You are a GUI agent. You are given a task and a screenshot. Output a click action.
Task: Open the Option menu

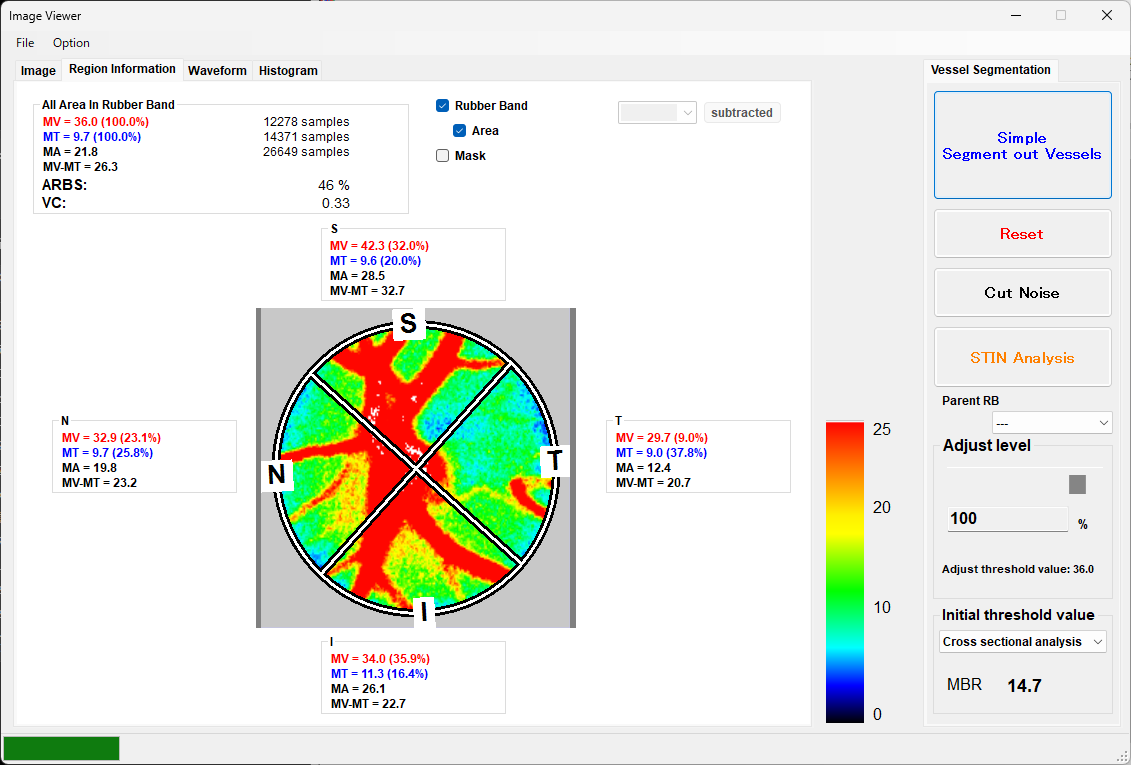71,43
